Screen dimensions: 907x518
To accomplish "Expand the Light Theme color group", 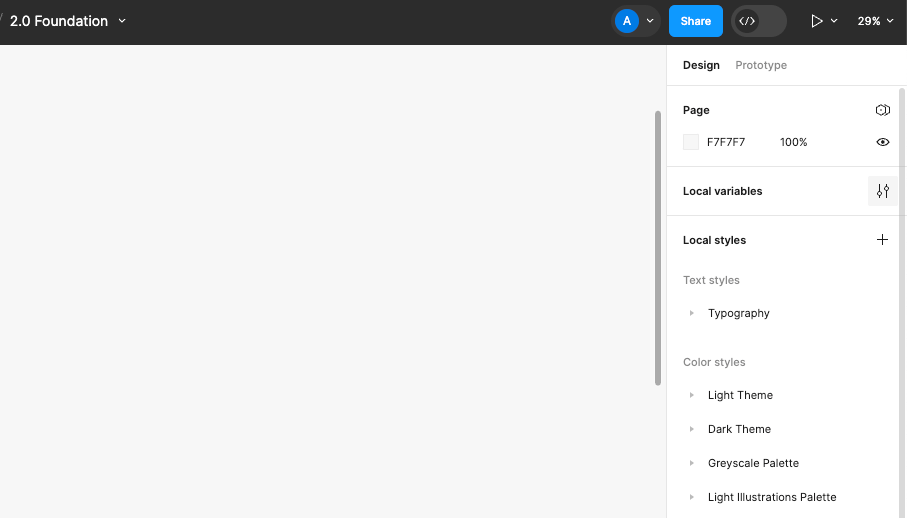I will [691, 395].
